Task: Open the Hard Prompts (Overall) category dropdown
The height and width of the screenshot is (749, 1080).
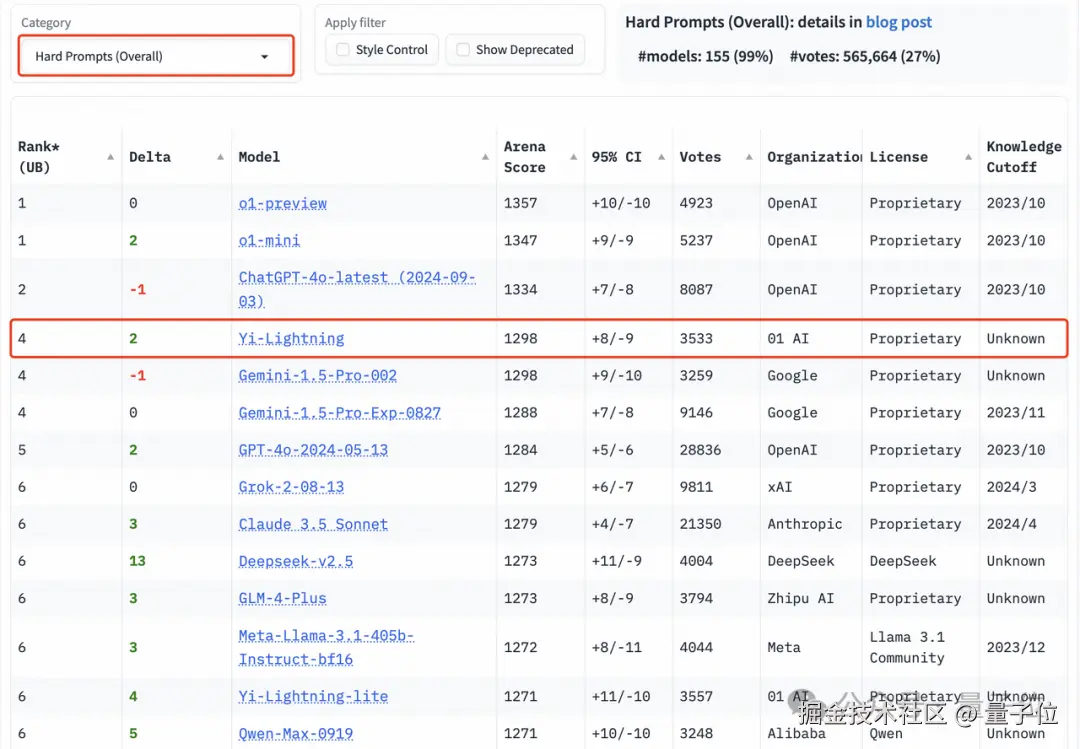Action: (x=156, y=56)
